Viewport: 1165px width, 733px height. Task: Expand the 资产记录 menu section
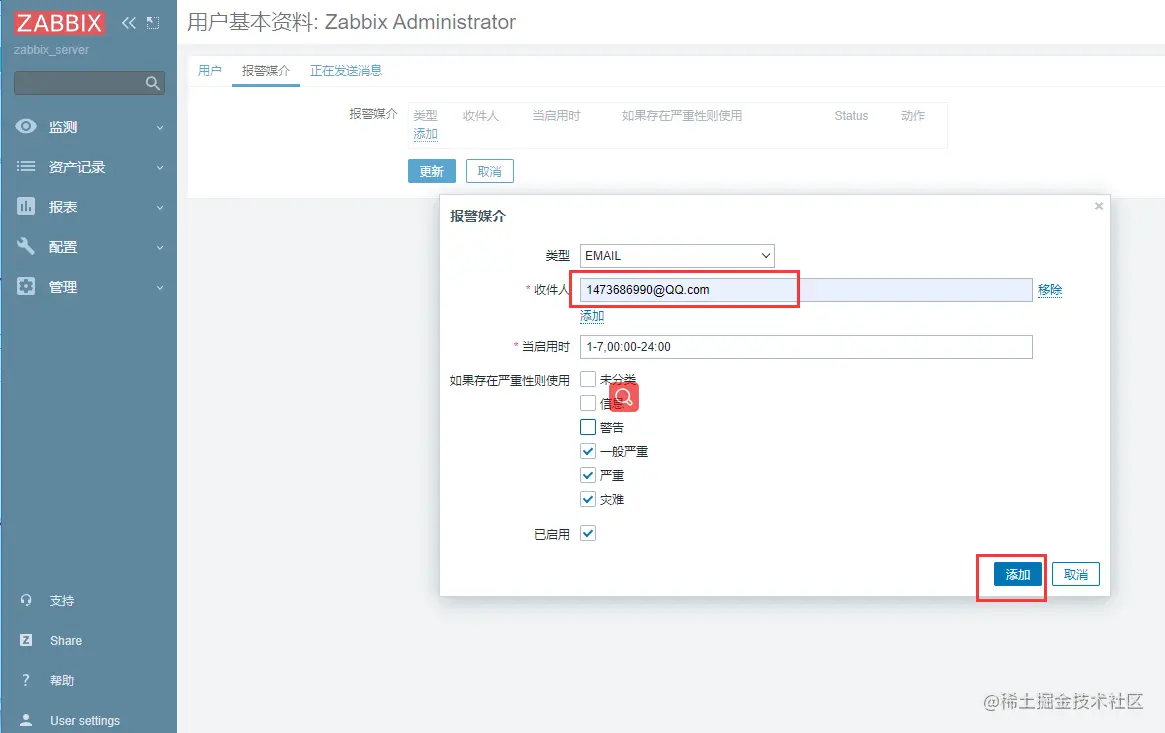88,167
